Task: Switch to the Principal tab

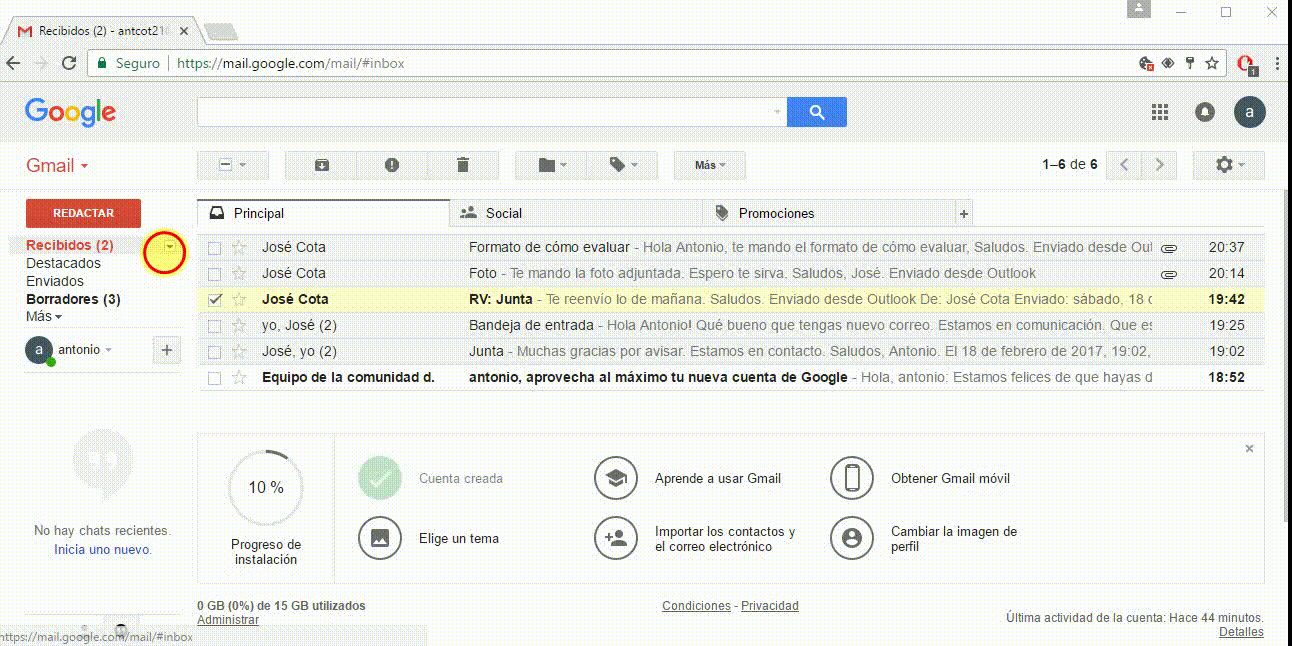Action: point(324,213)
